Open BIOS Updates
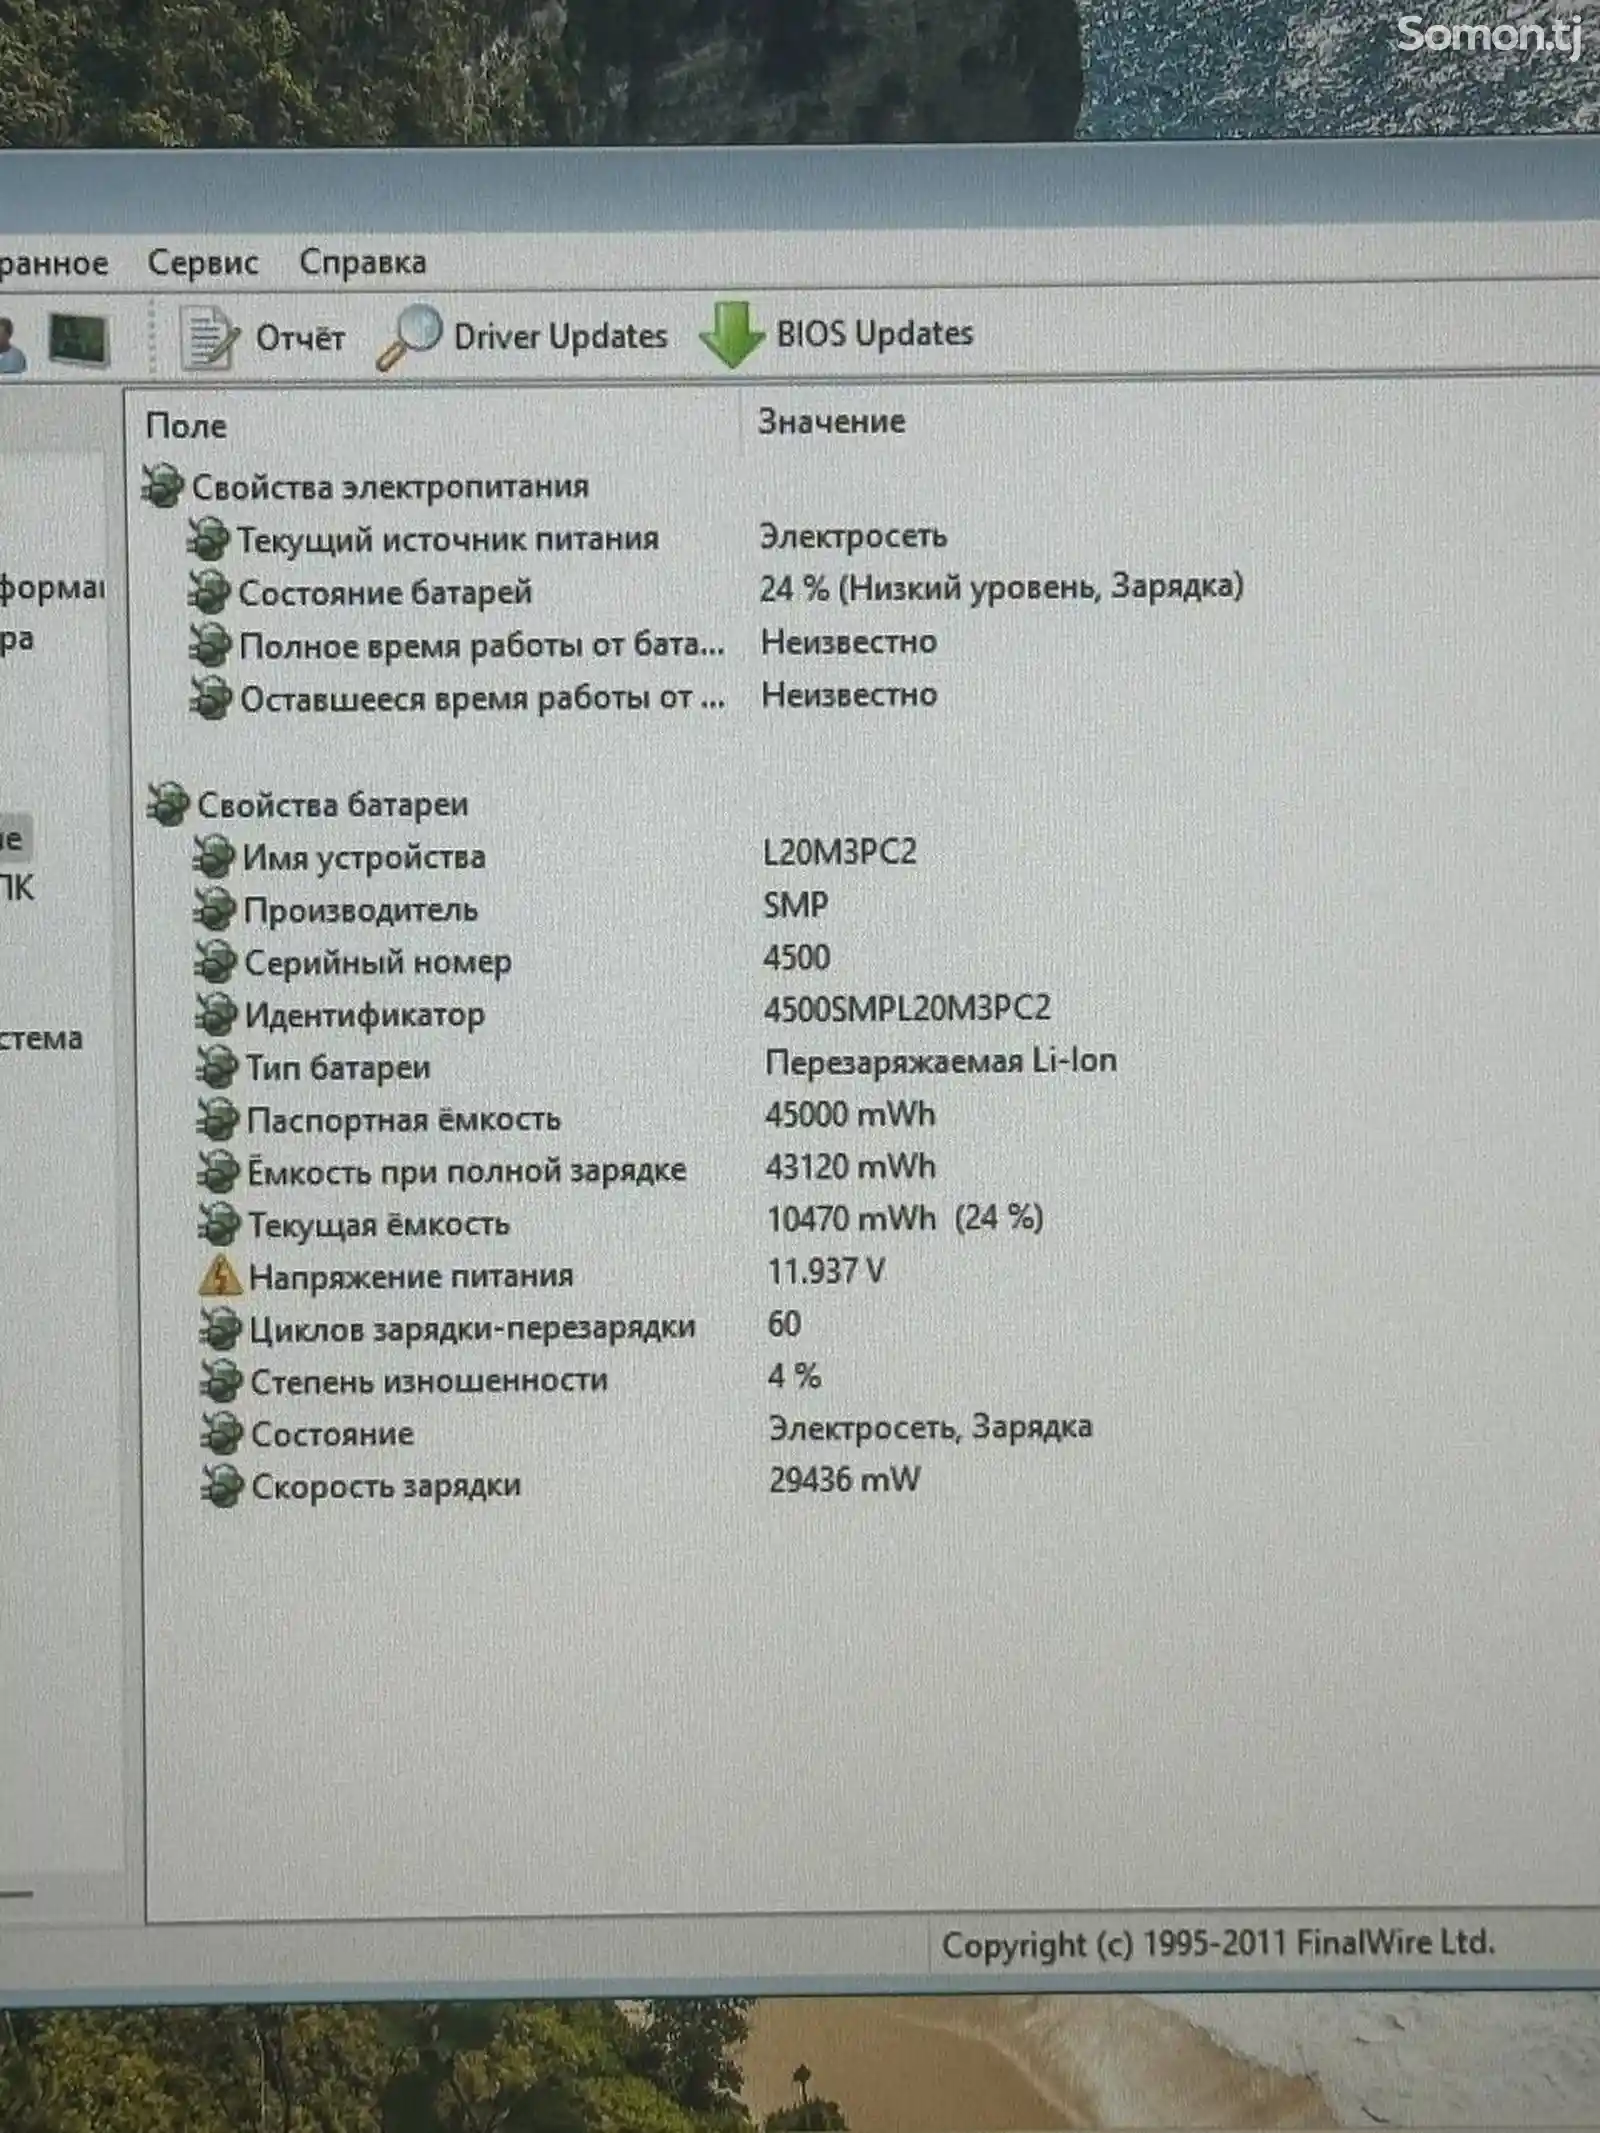 pos(875,334)
